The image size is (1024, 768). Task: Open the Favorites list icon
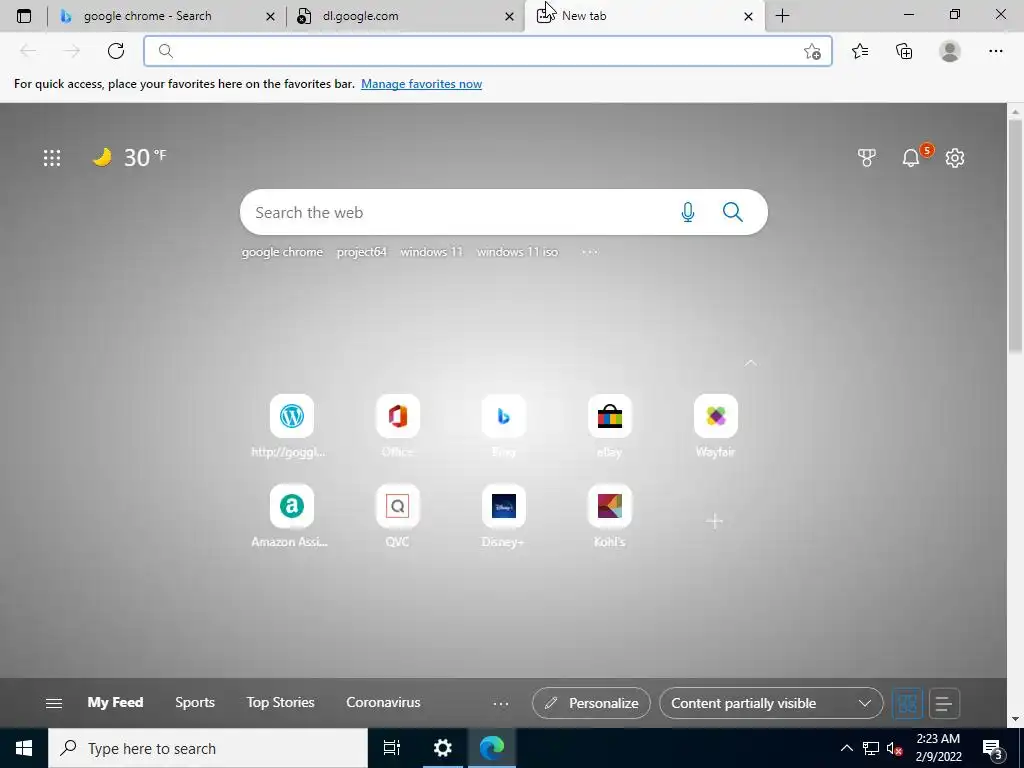pos(860,51)
